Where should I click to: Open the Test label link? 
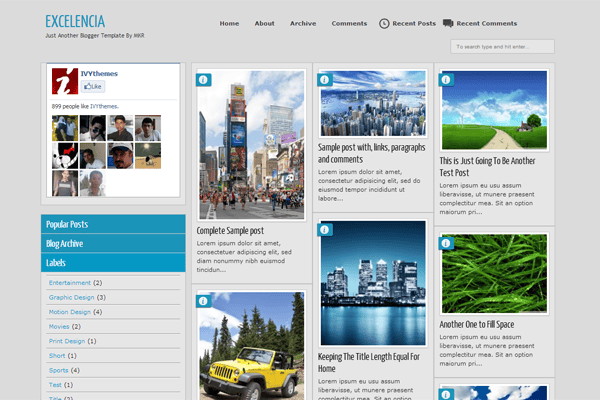(55, 385)
